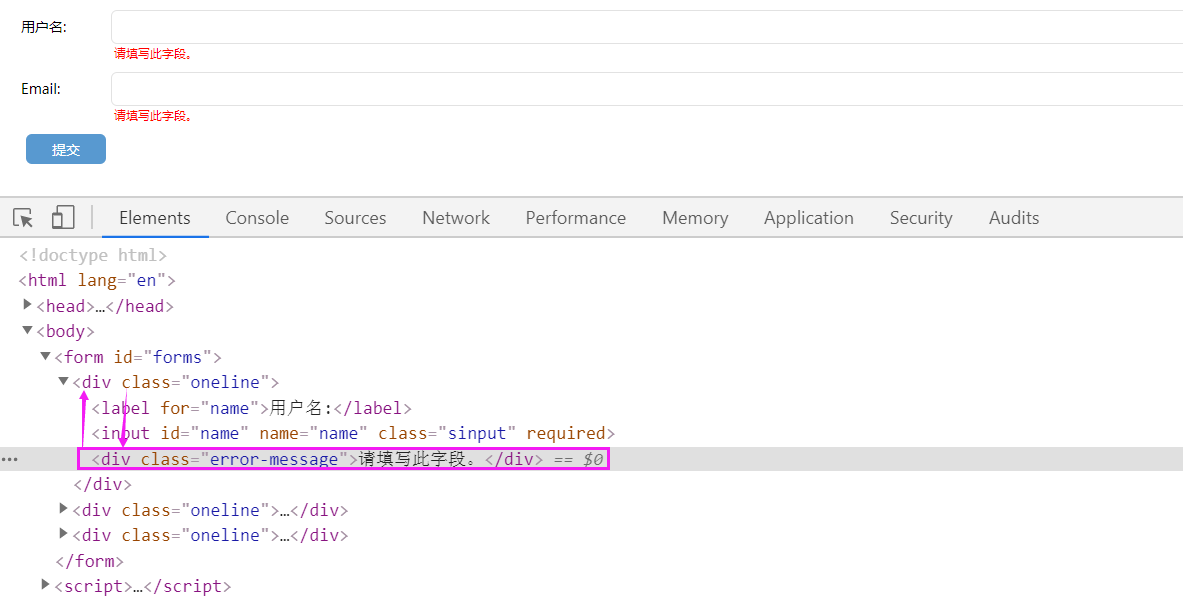Collapse the first oneline div
Screen dimensions: 1183x598
64,381
